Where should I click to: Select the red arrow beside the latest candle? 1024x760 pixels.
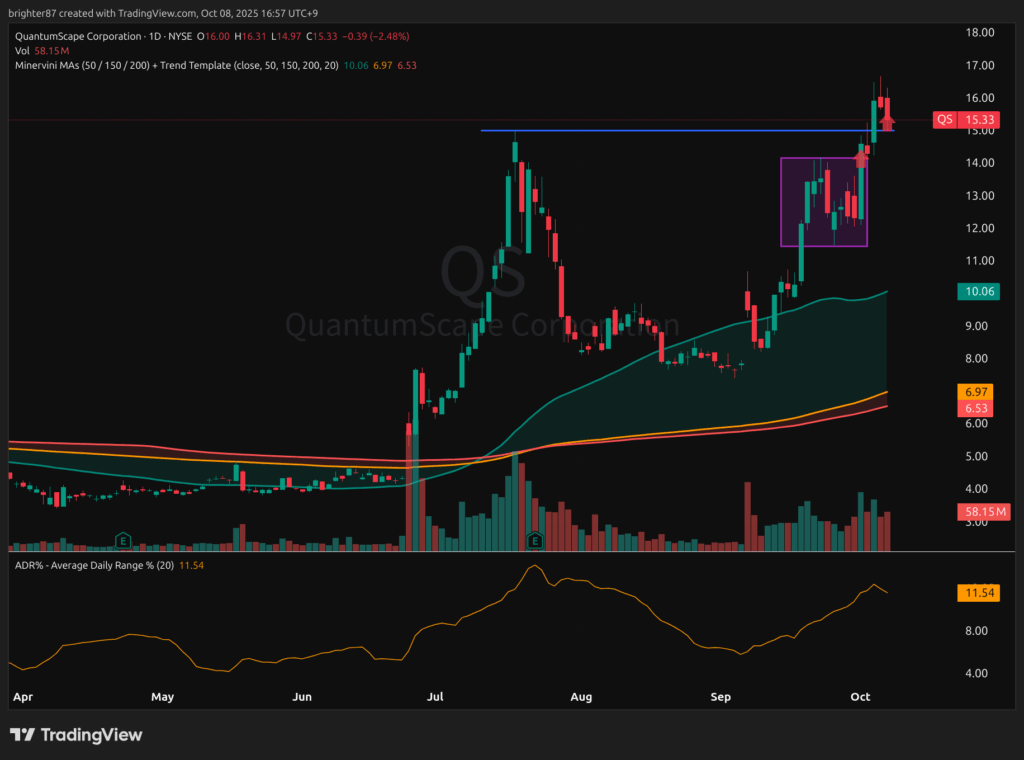point(887,120)
